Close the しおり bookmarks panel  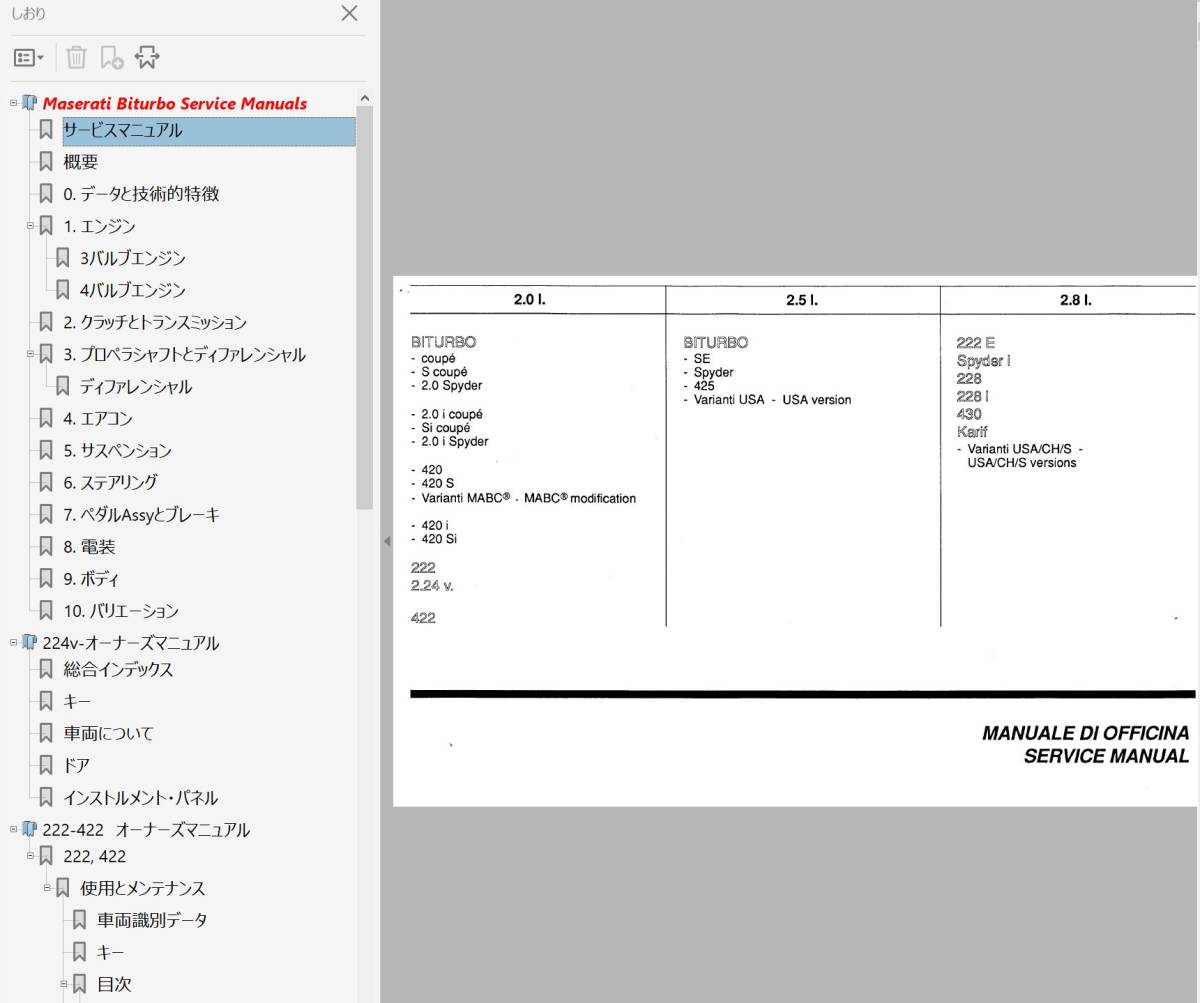[349, 13]
